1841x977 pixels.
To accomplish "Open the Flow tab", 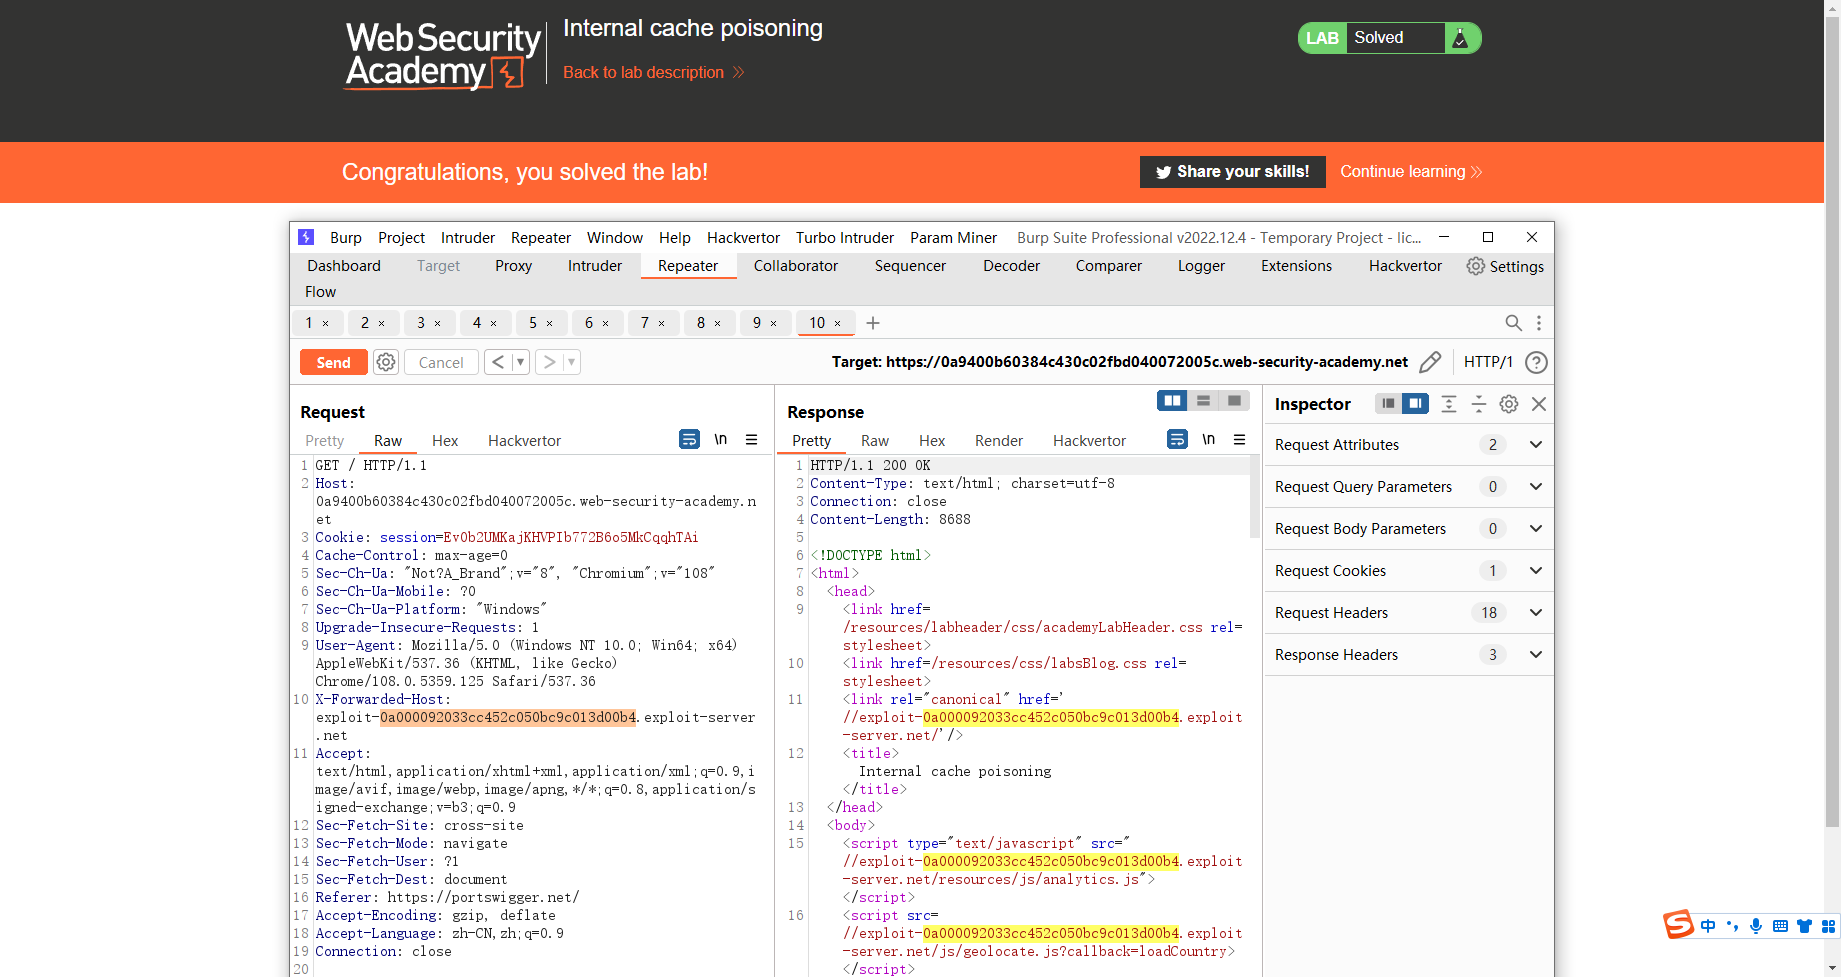I will coord(320,292).
